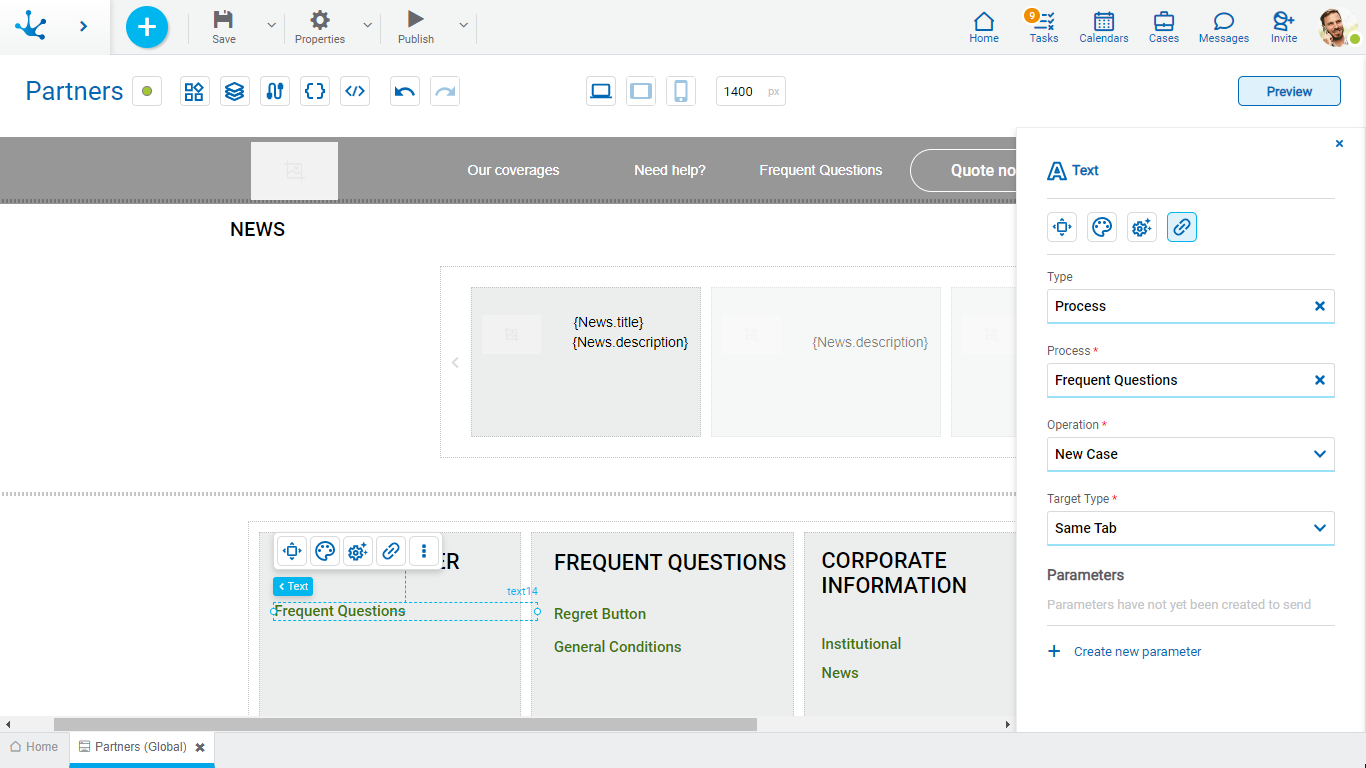
Task: Select the {News.title} text
Action: click(608, 322)
